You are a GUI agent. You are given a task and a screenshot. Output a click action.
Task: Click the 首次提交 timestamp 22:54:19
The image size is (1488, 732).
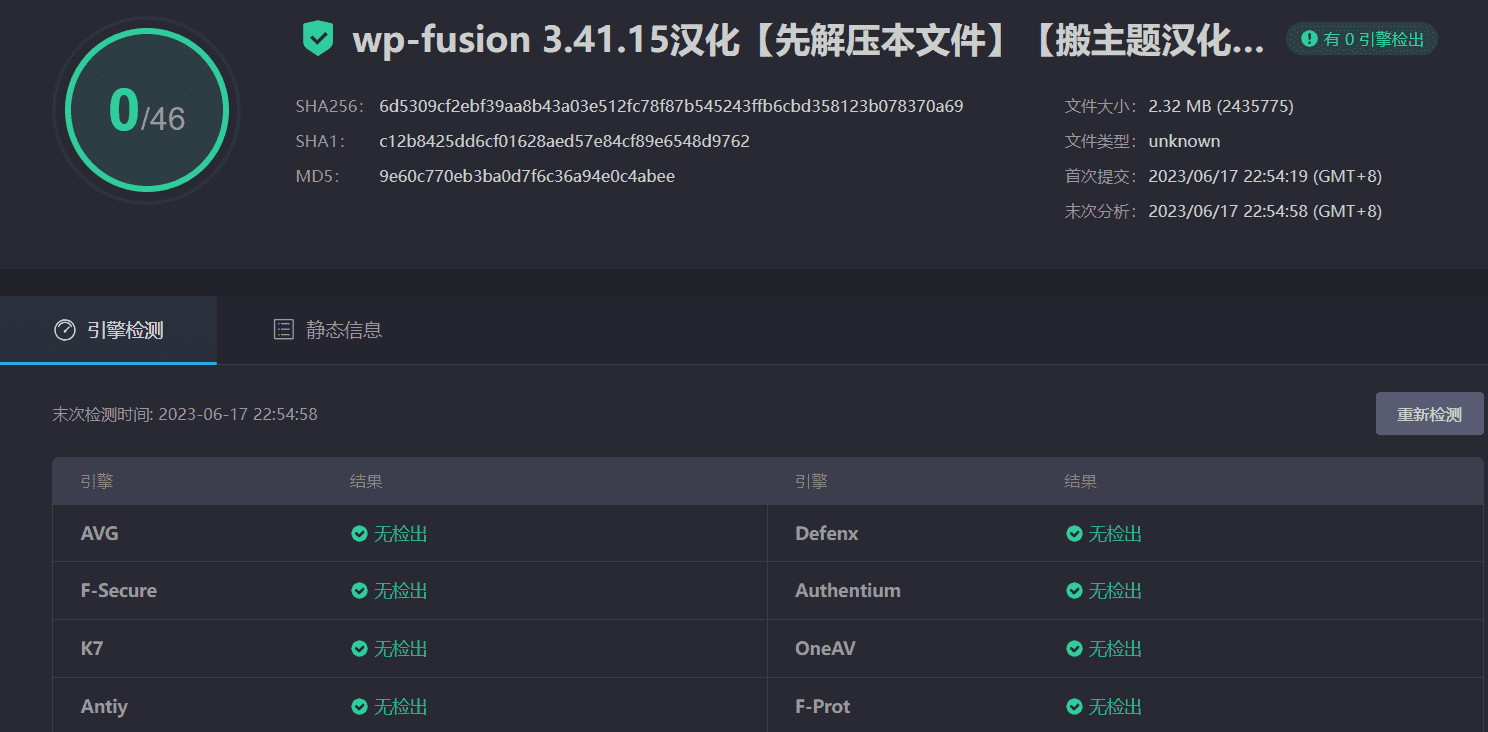pos(1265,176)
